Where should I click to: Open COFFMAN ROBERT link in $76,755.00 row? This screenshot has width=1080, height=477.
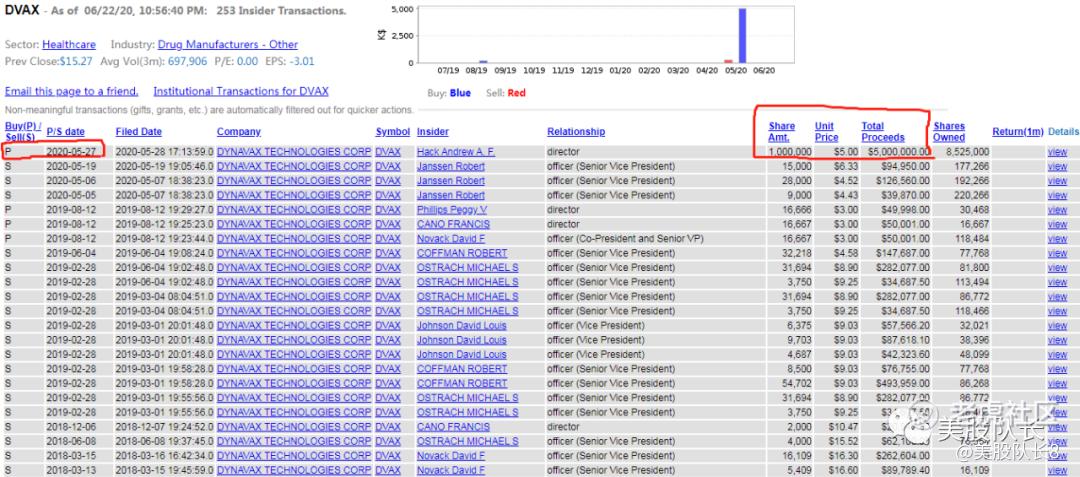point(461,369)
